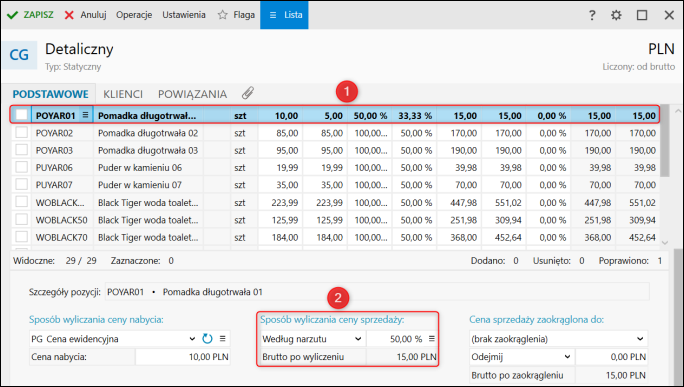Click the Anuluj cancel button
684x387 pixels.
(x=86, y=15)
